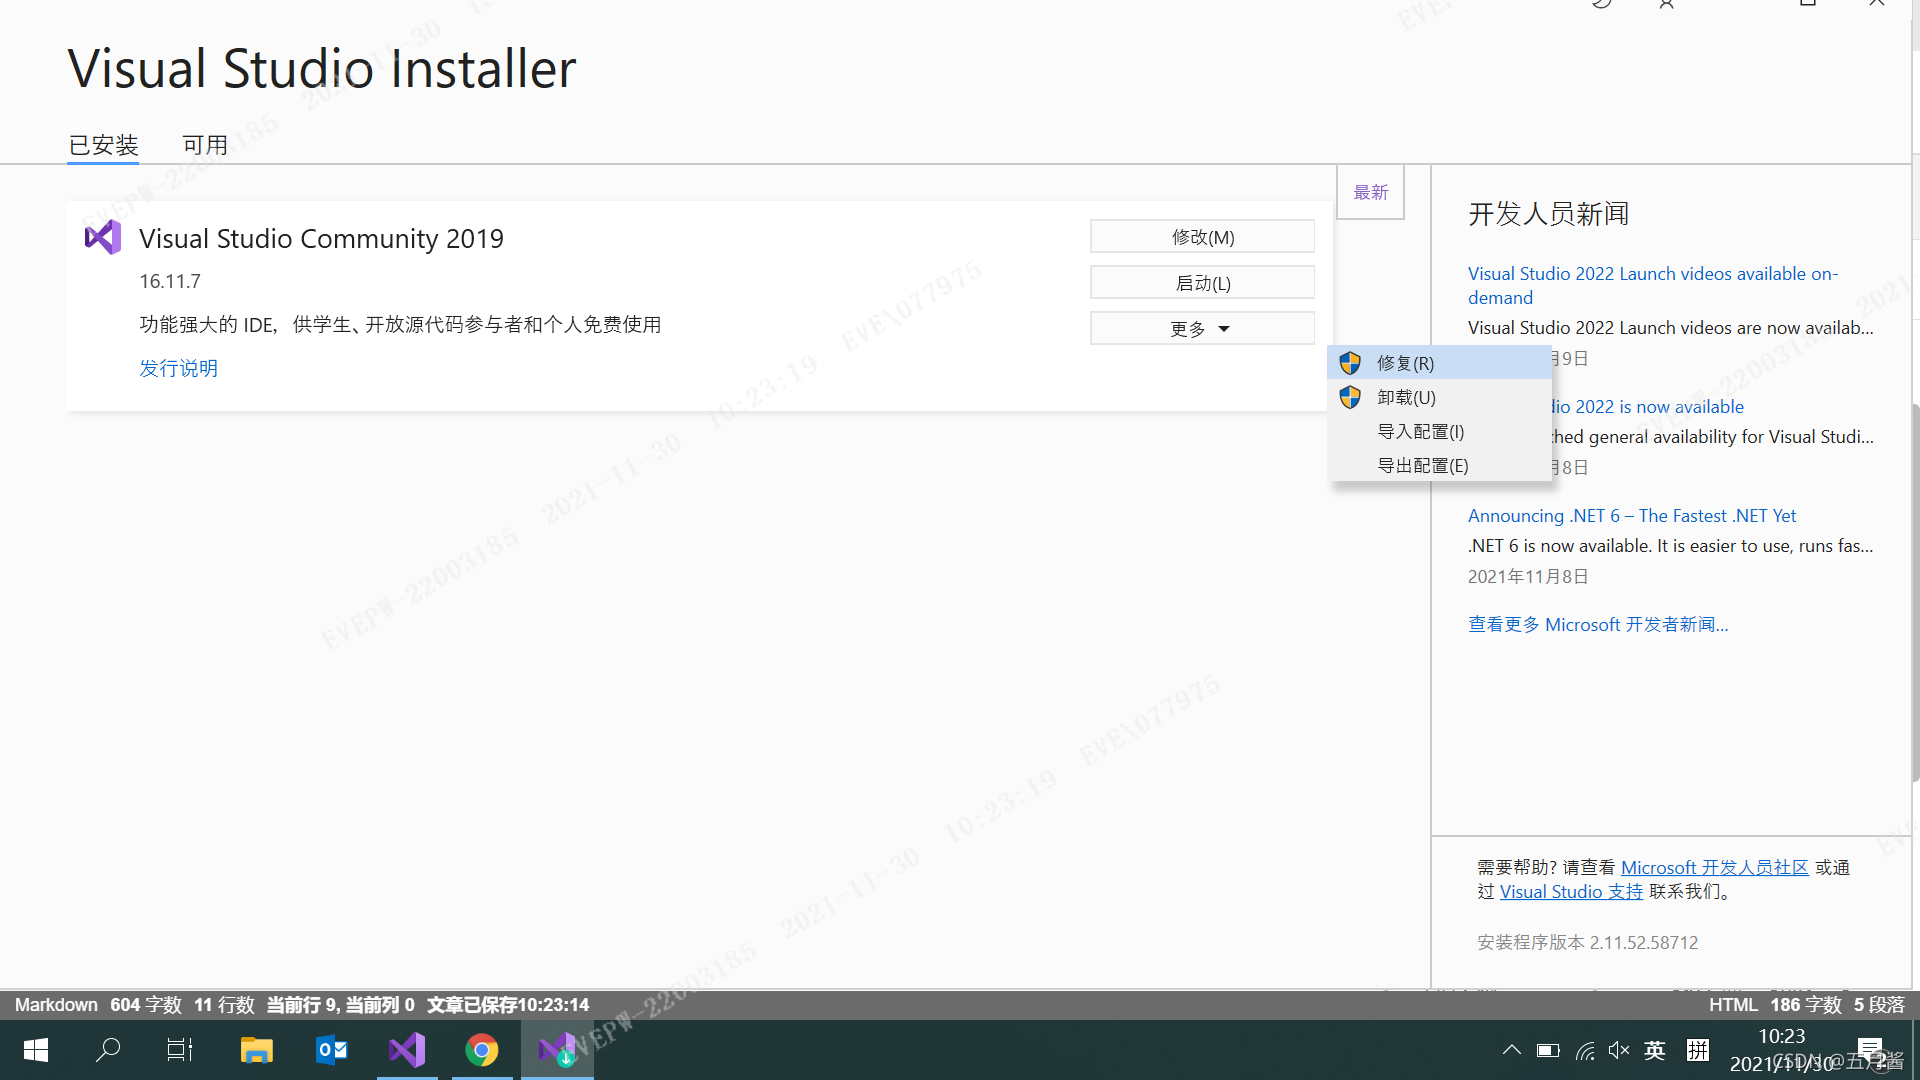This screenshot has height=1080, width=1920.
Task: Open File Explorer from the taskbar
Action: pyautogui.click(x=256, y=1049)
